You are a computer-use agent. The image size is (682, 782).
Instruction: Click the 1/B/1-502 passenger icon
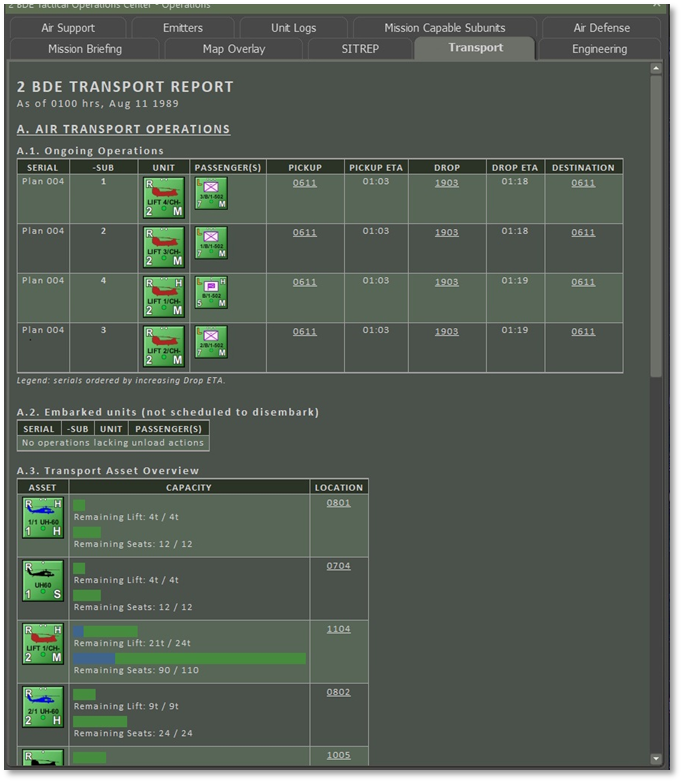click(211, 242)
